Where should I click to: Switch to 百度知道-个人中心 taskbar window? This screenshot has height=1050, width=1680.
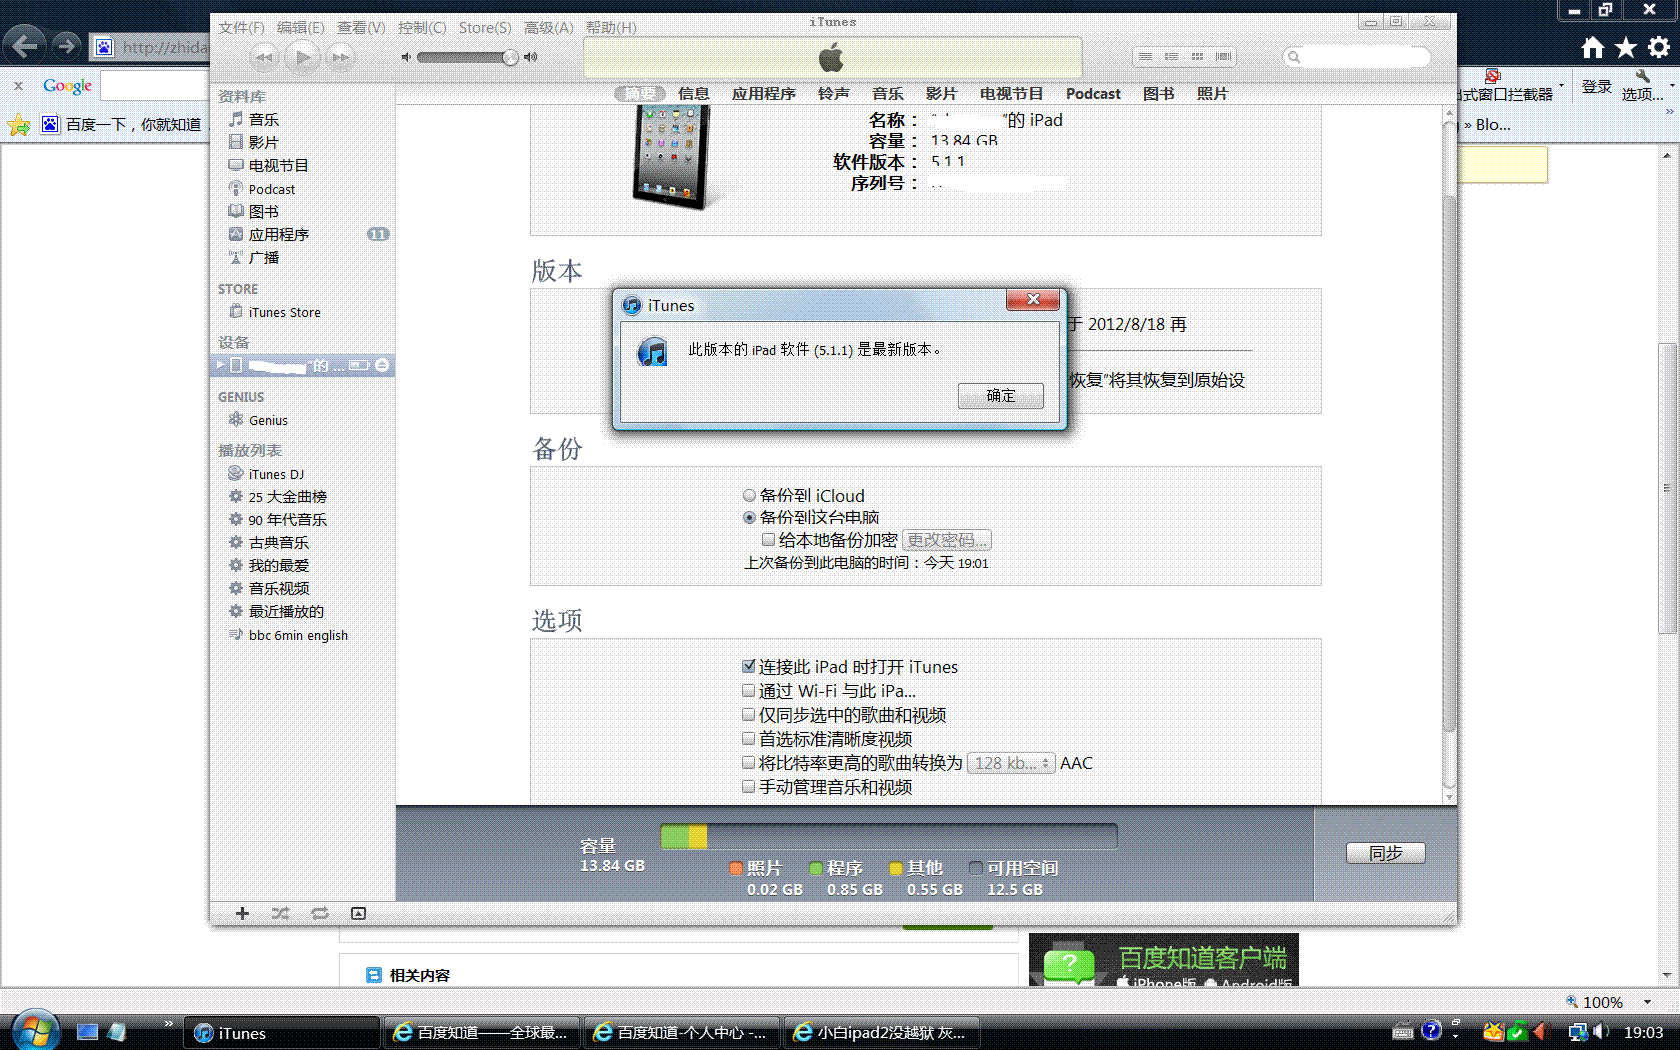pyautogui.click(x=681, y=1033)
